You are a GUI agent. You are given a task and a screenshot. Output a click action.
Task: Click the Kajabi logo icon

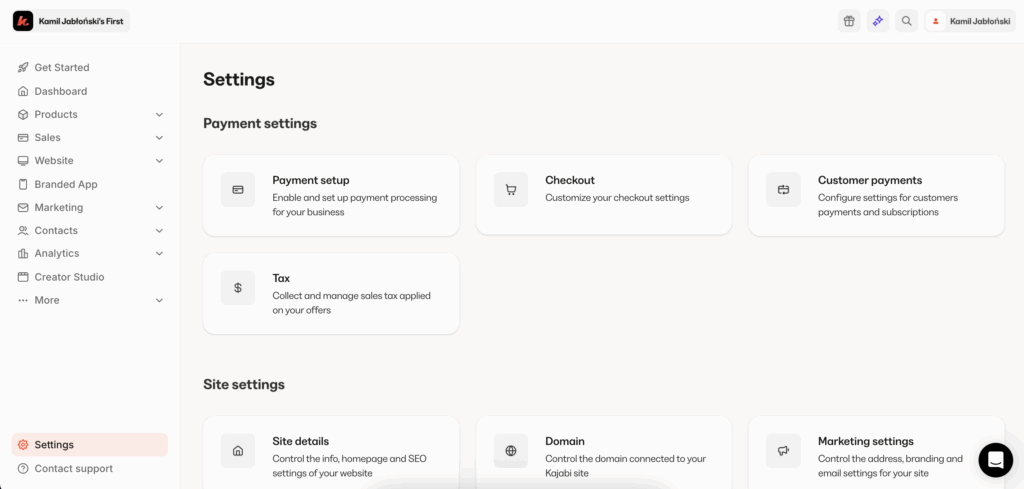[x=23, y=21]
